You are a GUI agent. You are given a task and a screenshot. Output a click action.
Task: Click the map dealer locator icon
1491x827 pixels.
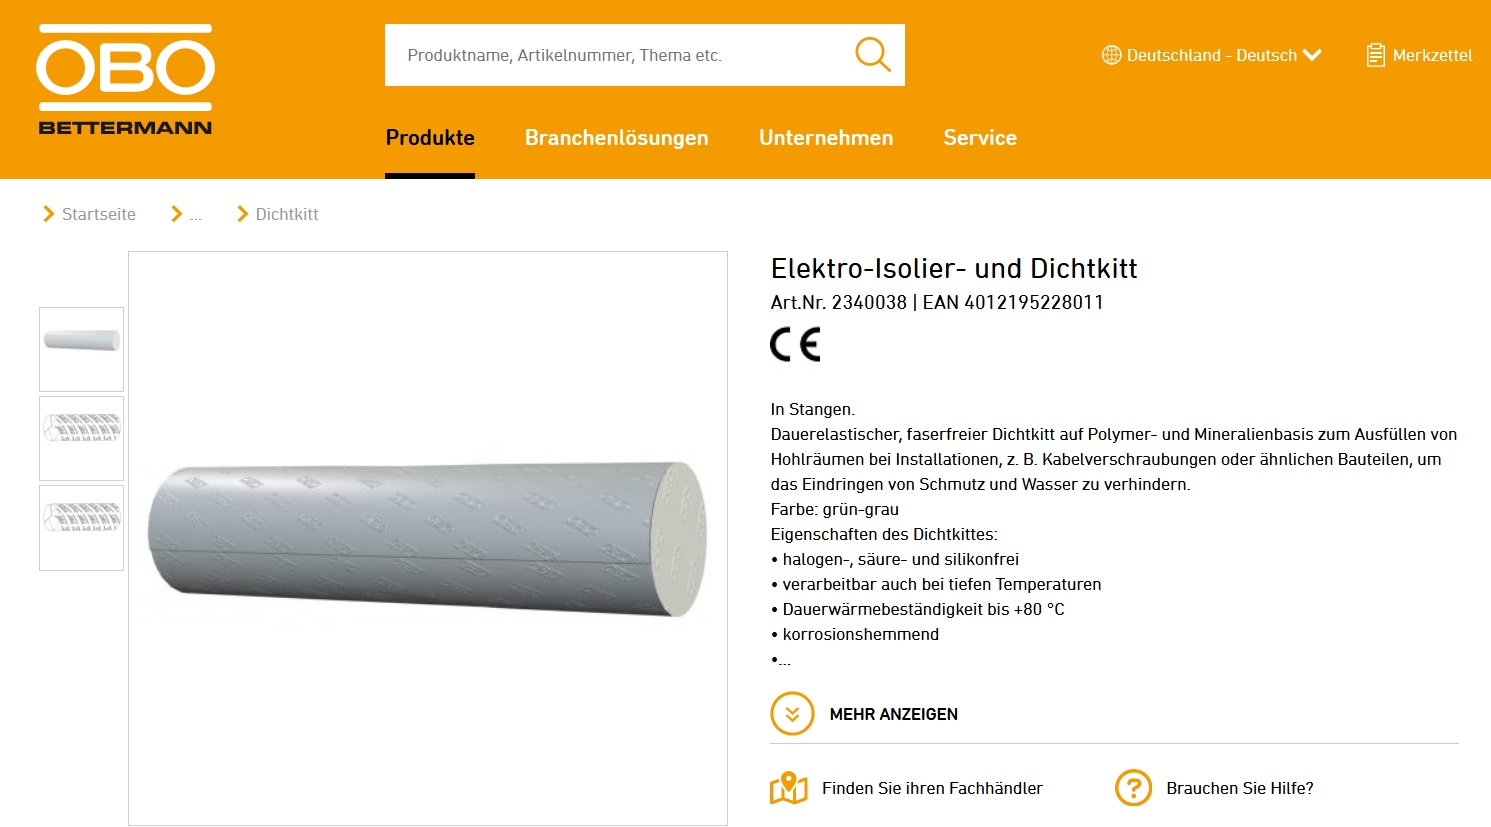(788, 788)
